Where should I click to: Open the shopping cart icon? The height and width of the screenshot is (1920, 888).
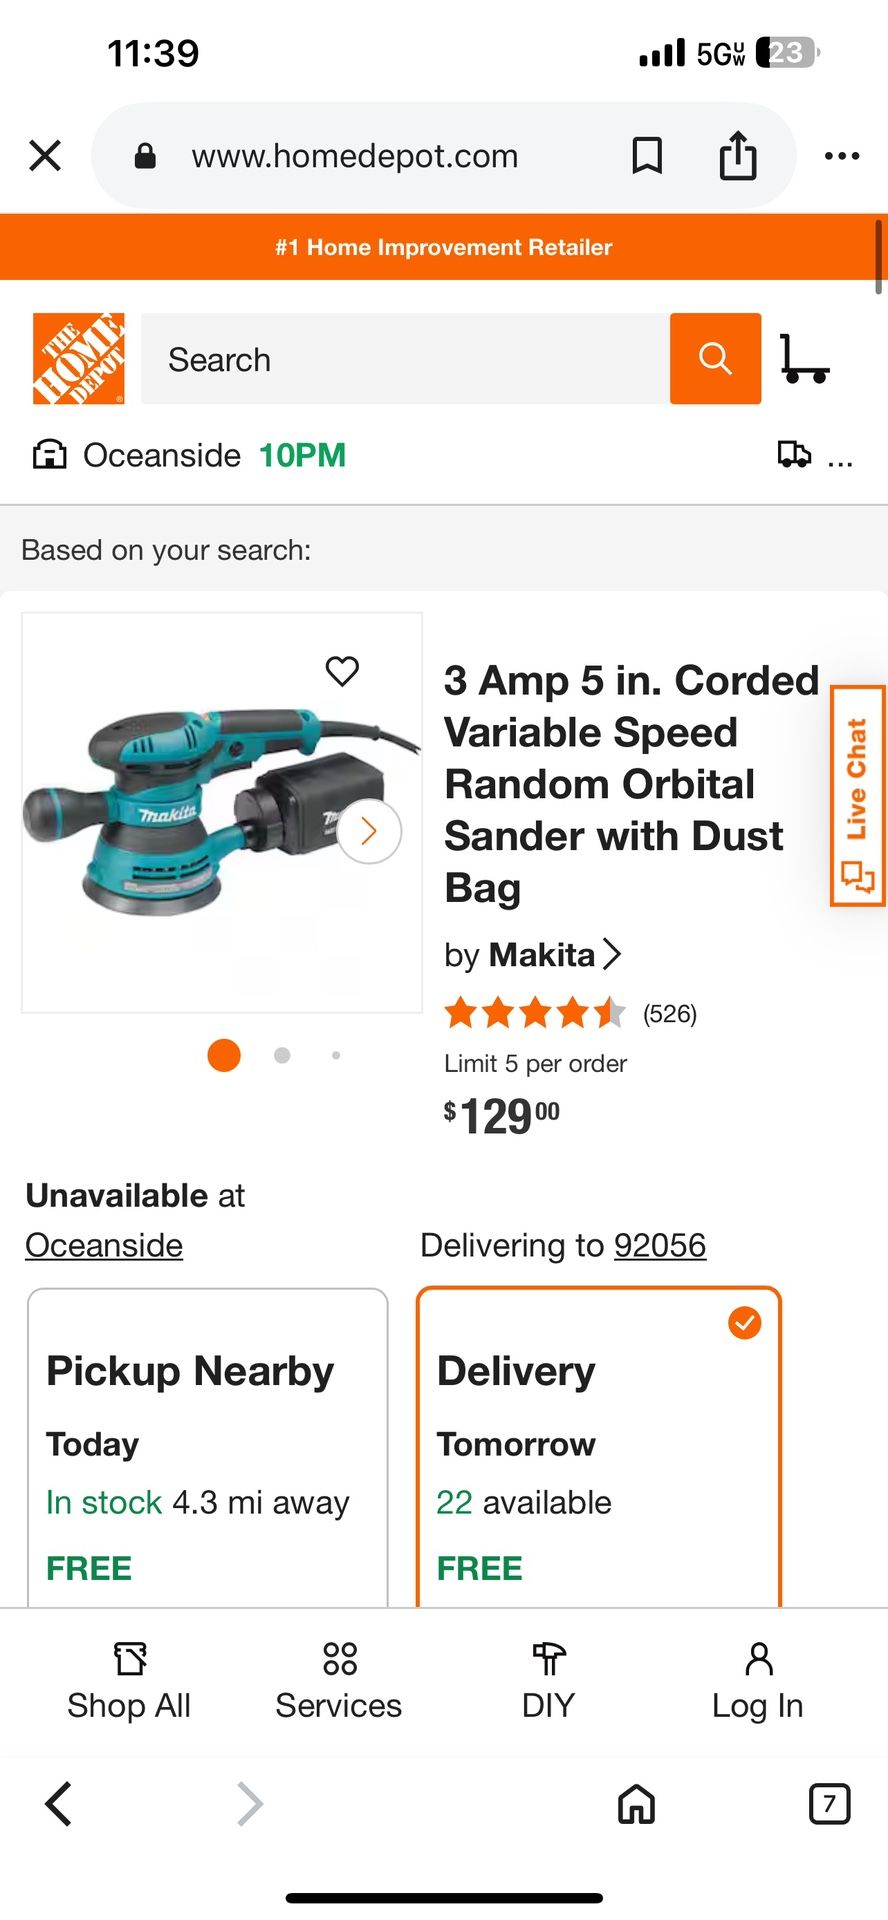click(x=807, y=358)
